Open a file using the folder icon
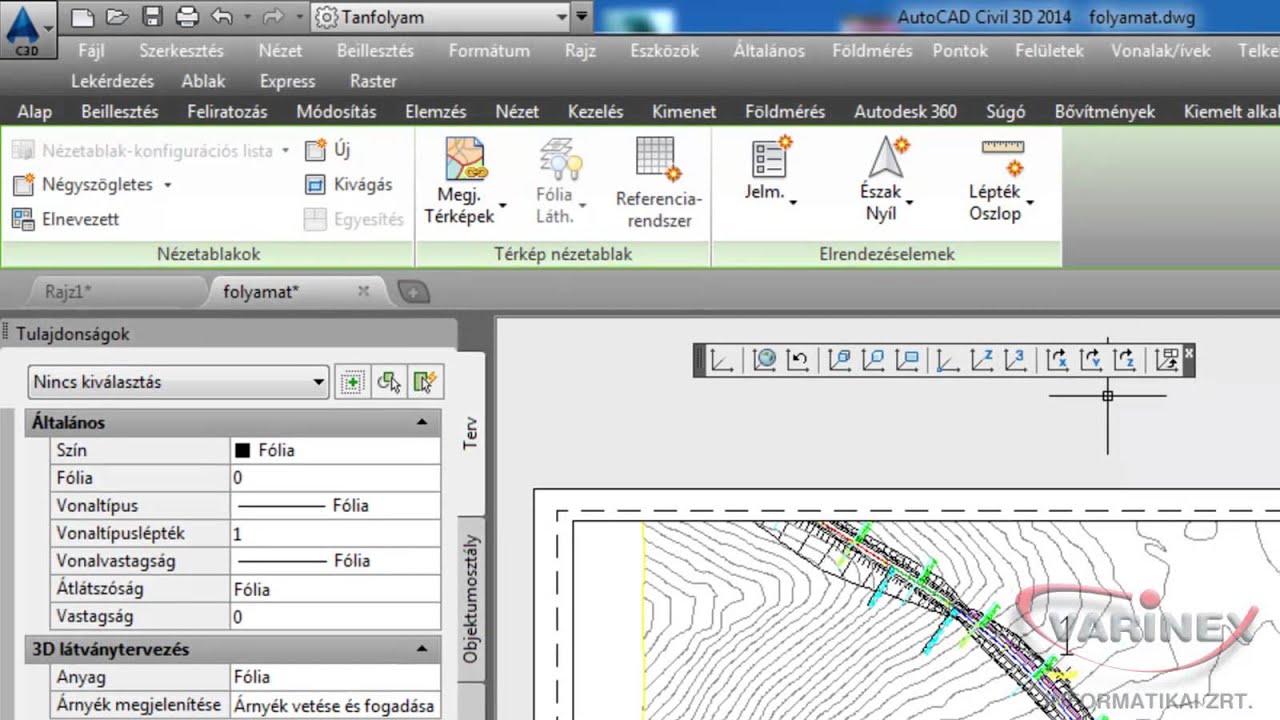 click(x=117, y=17)
